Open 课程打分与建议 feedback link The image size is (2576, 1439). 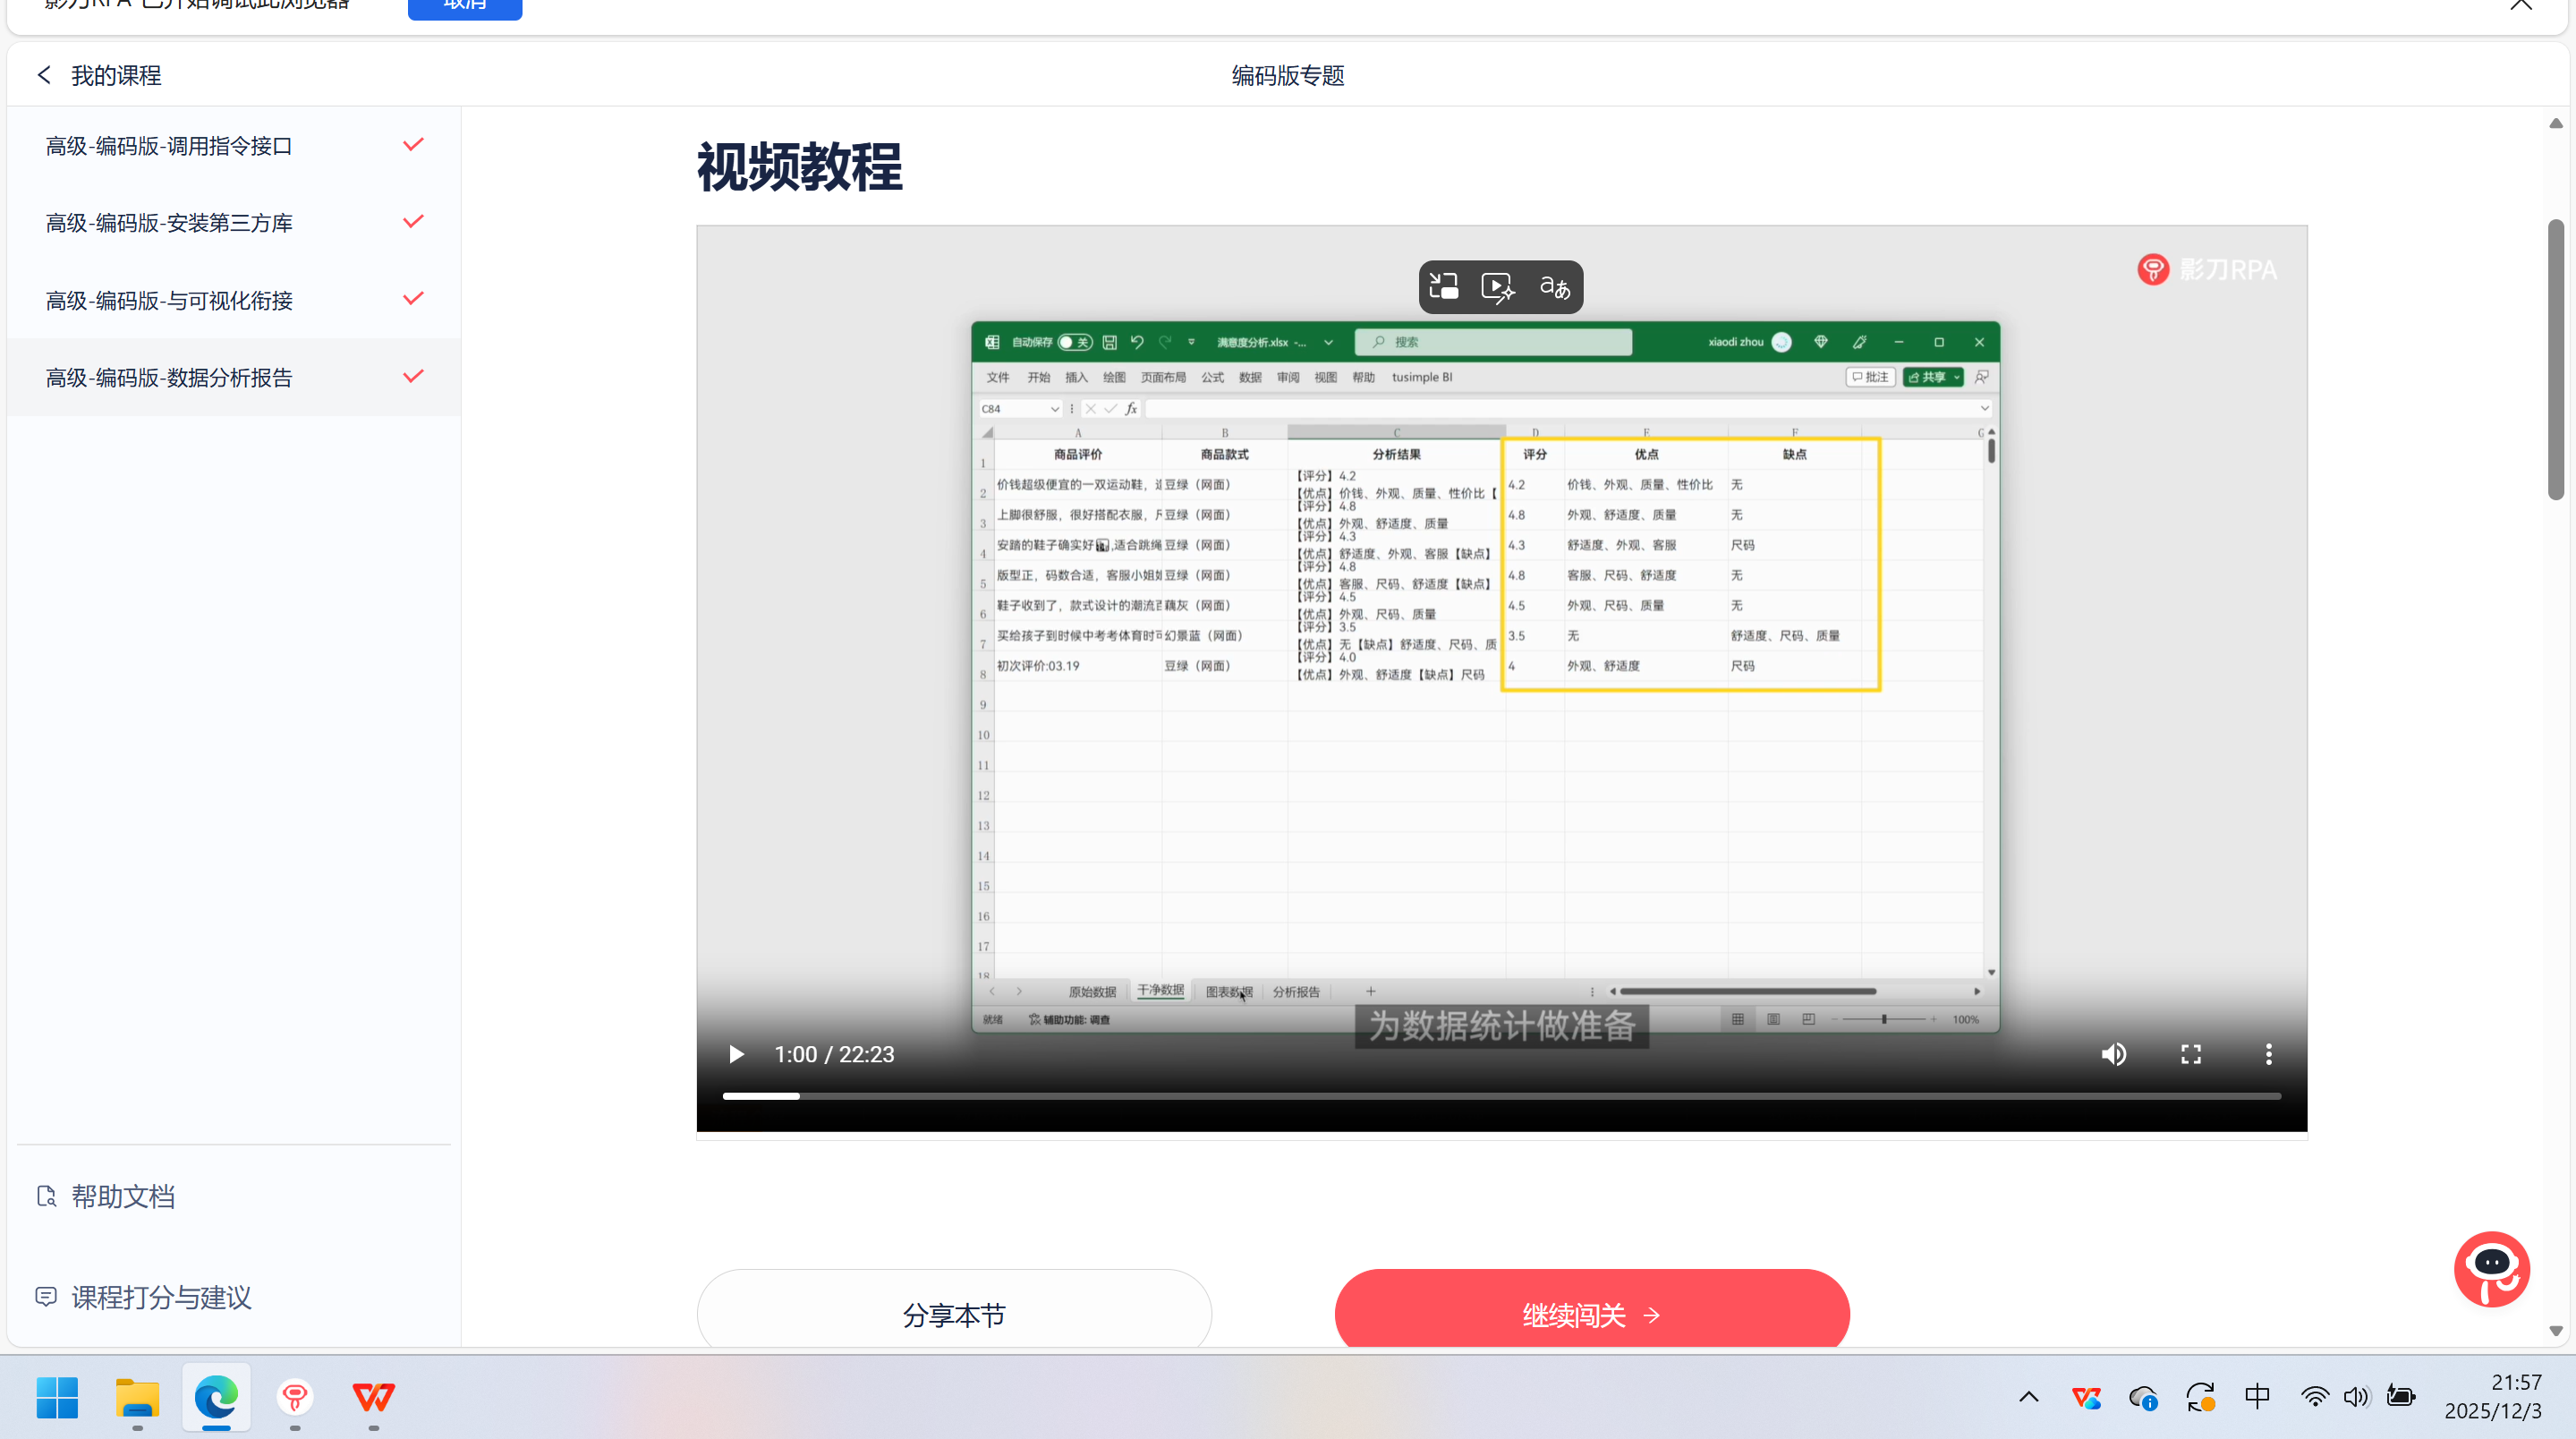point(143,1297)
